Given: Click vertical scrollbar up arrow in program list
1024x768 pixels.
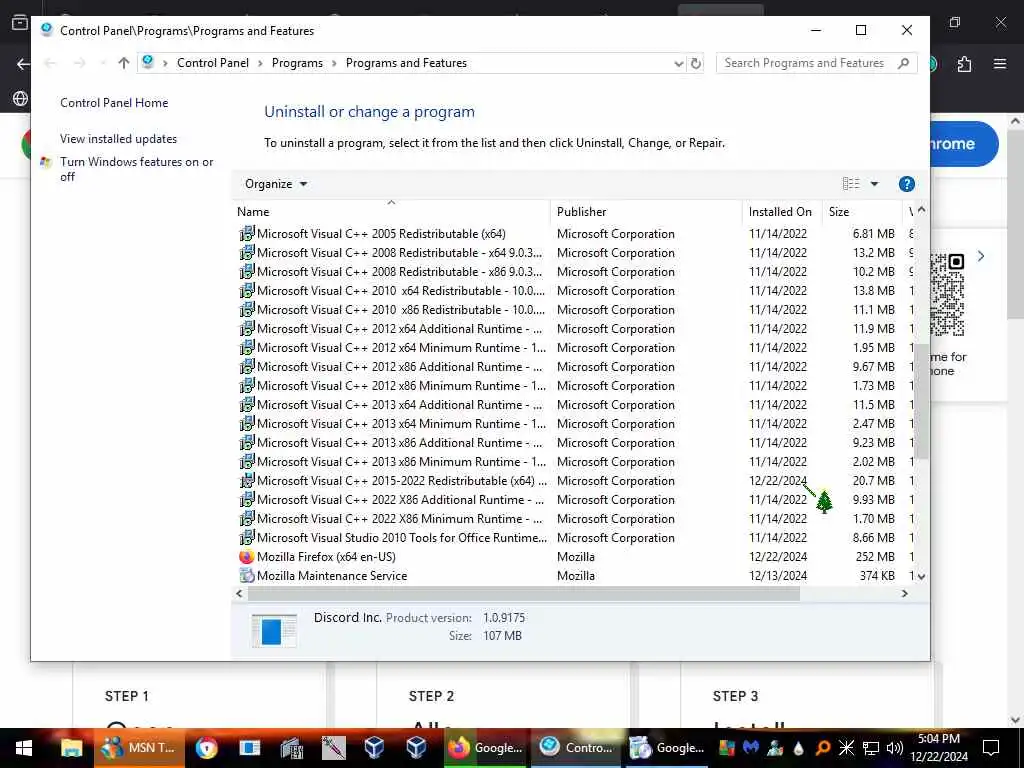Looking at the screenshot, I should (x=921, y=210).
